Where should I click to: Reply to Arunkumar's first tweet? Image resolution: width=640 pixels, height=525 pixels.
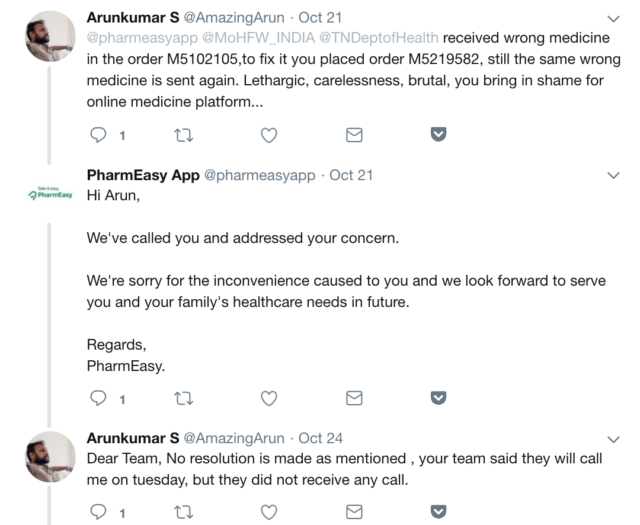tap(99, 134)
